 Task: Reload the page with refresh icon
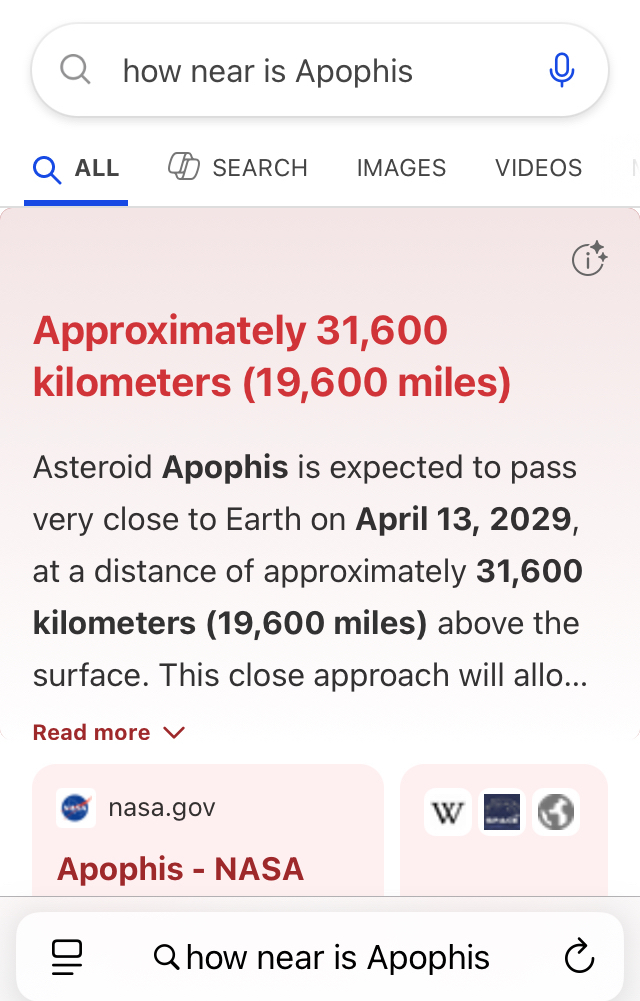(x=580, y=957)
